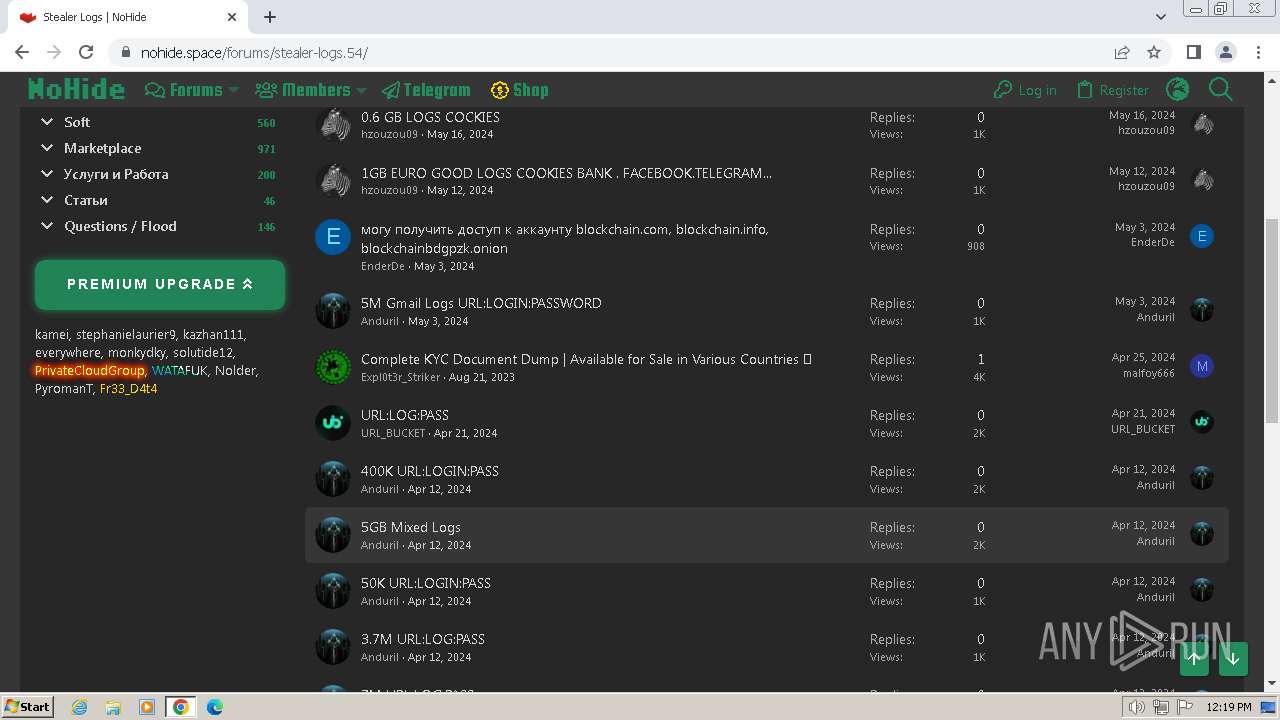The image size is (1280, 720).
Task: Open the Chrome tab search chevron
Action: [1161, 17]
